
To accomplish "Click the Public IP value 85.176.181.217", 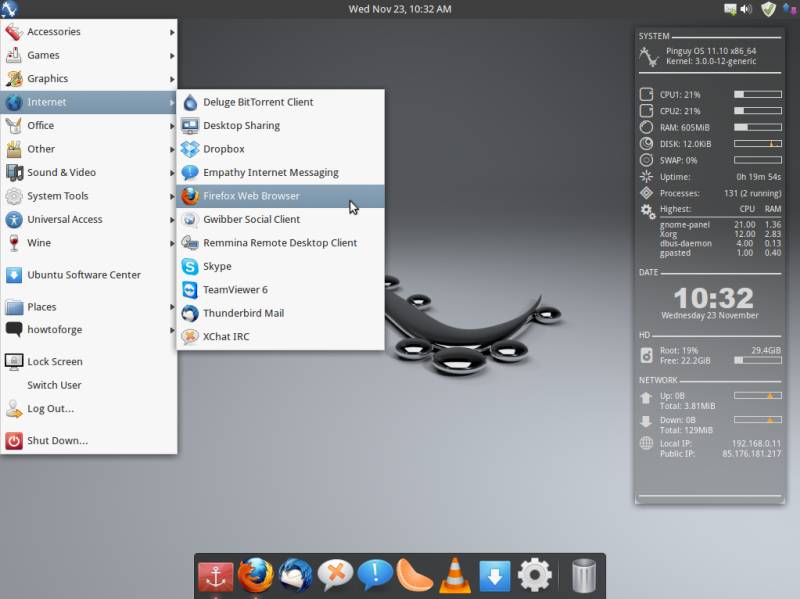I will 752,454.
